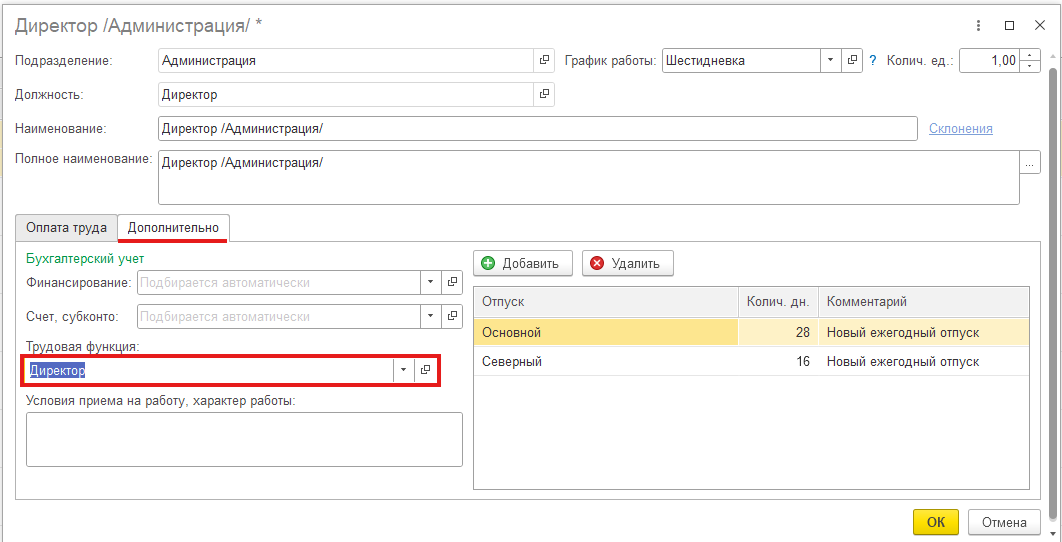
Task: Click the Полное наименование text area
Action: click(589, 178)
